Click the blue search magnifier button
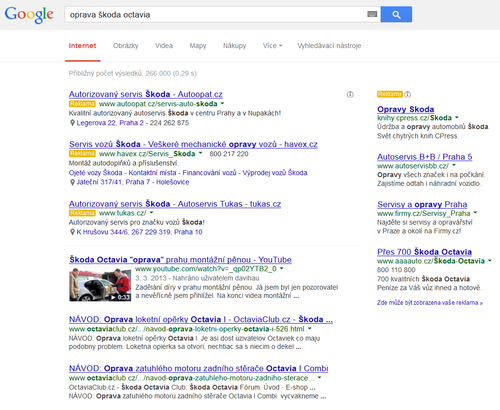 coord(396,14)
